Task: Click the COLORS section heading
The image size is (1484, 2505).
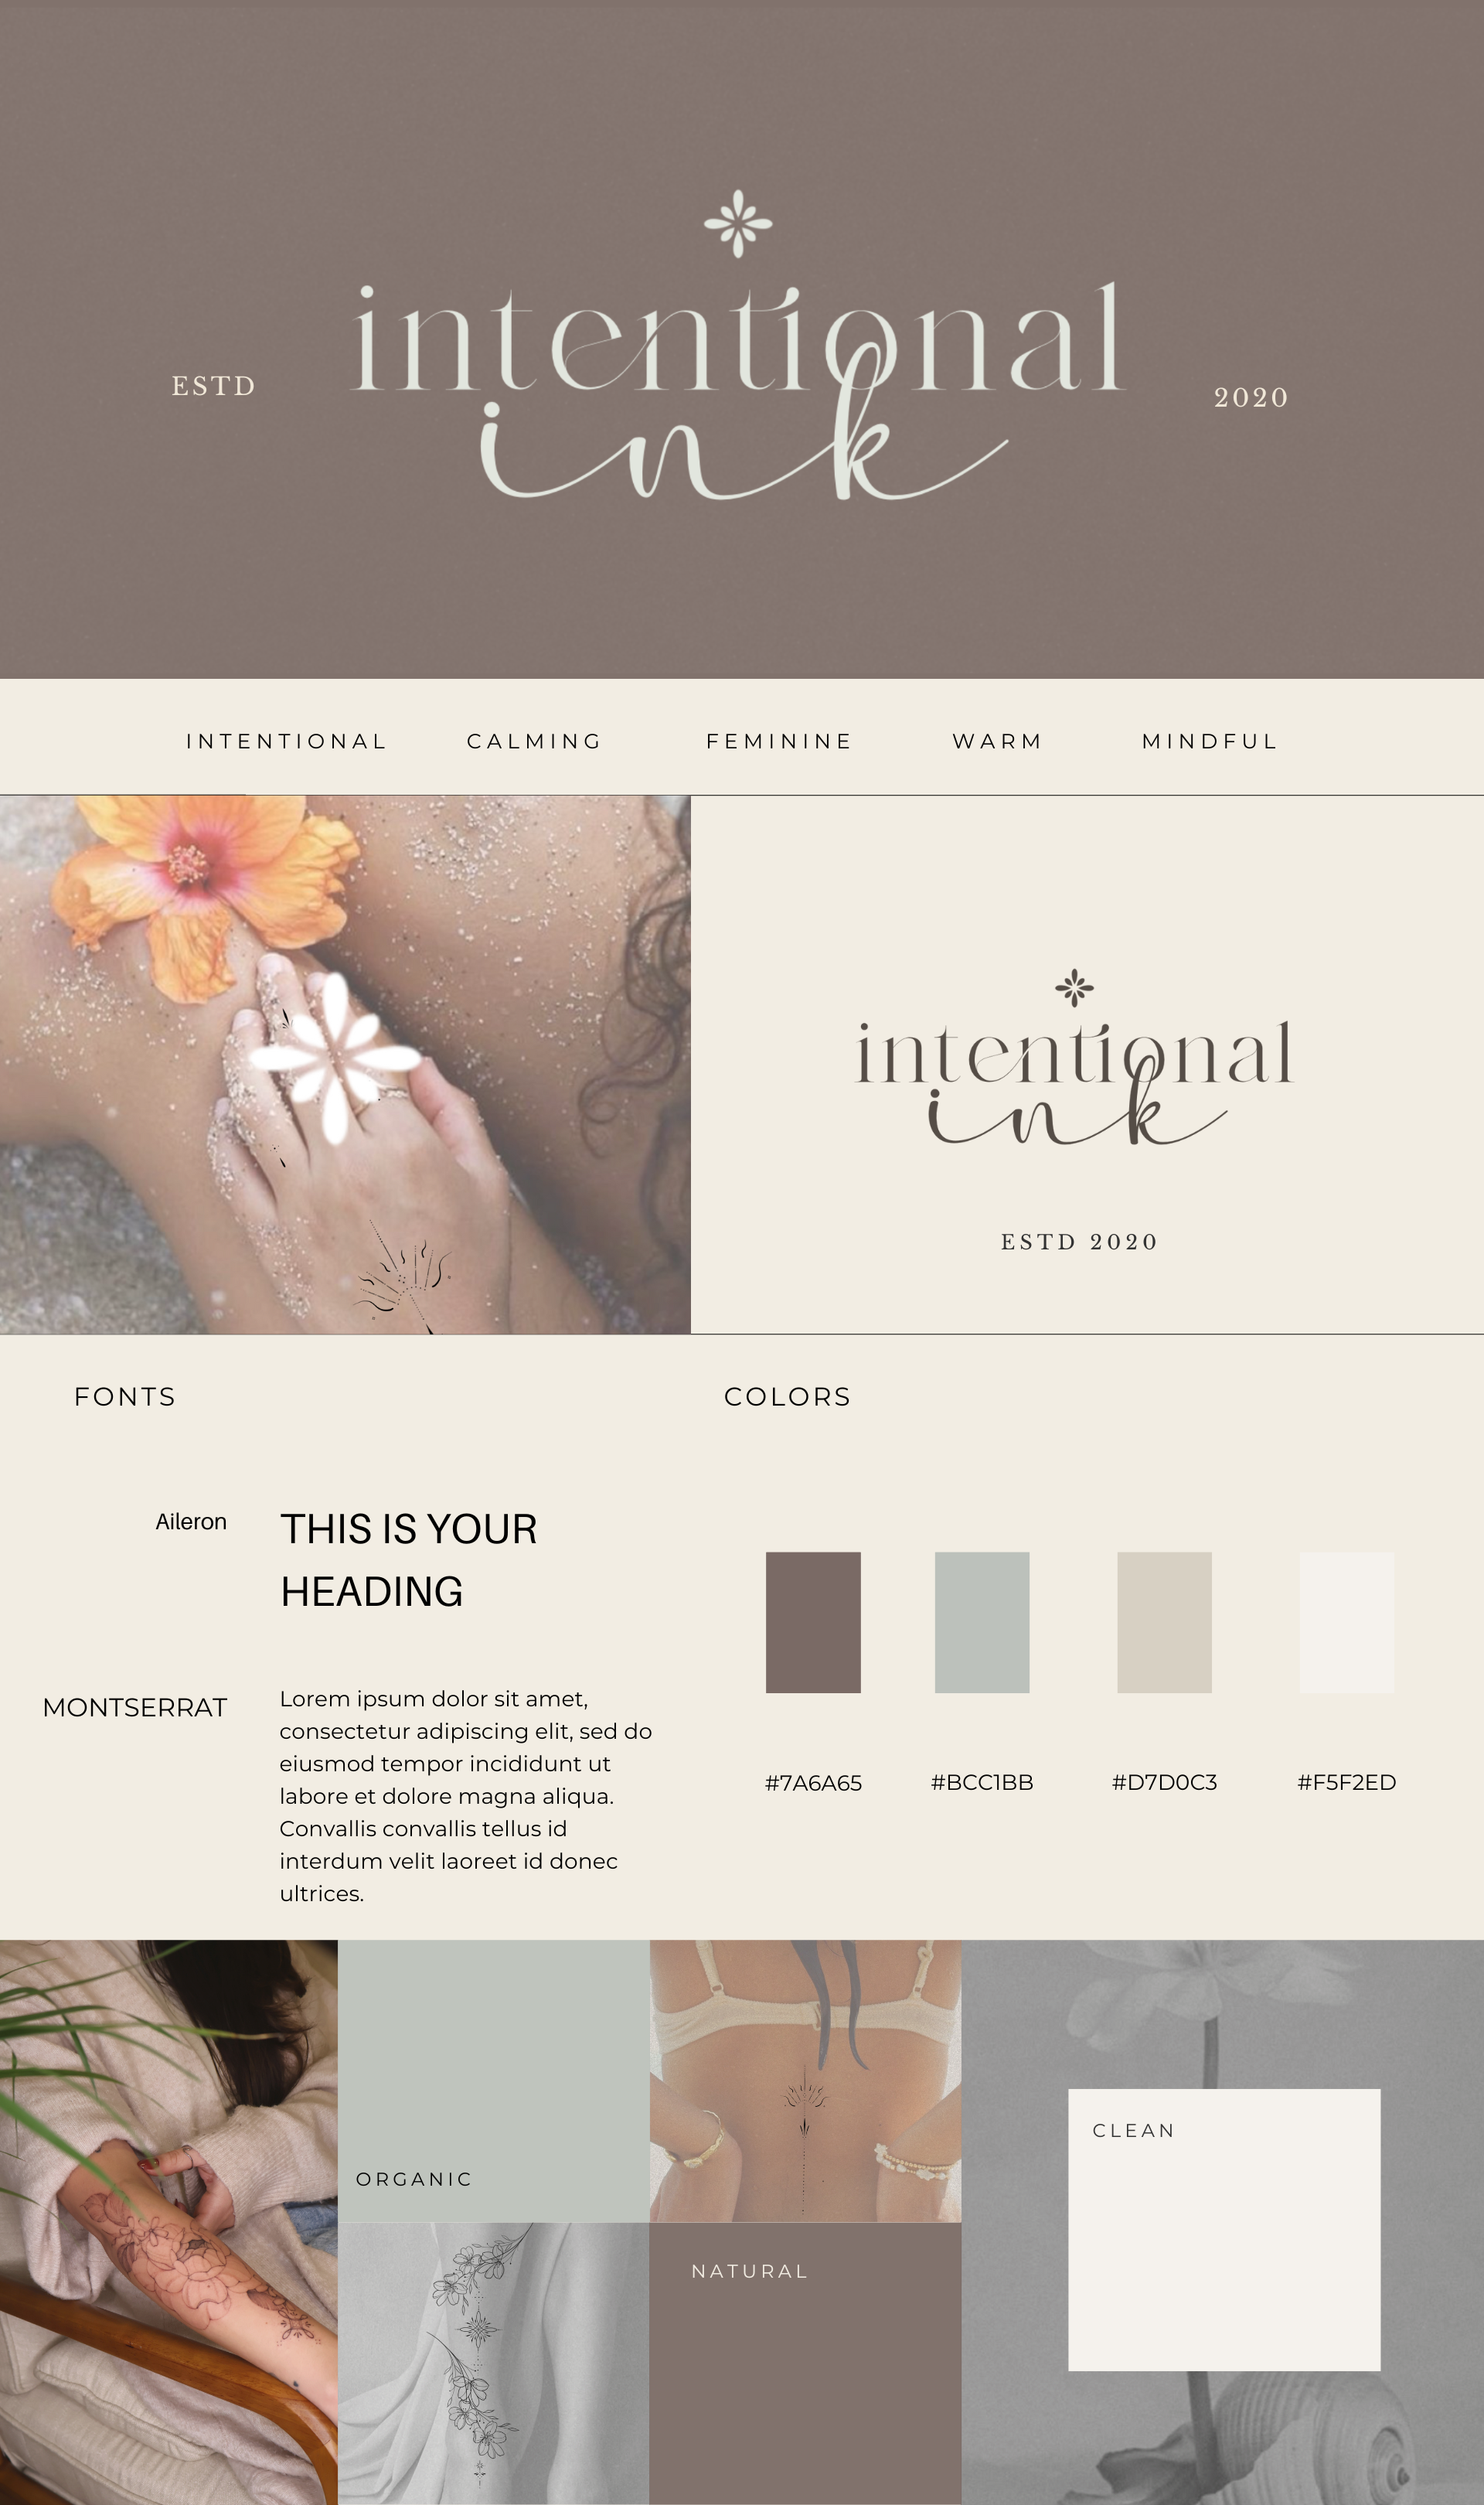Action: coord(788,1397)
